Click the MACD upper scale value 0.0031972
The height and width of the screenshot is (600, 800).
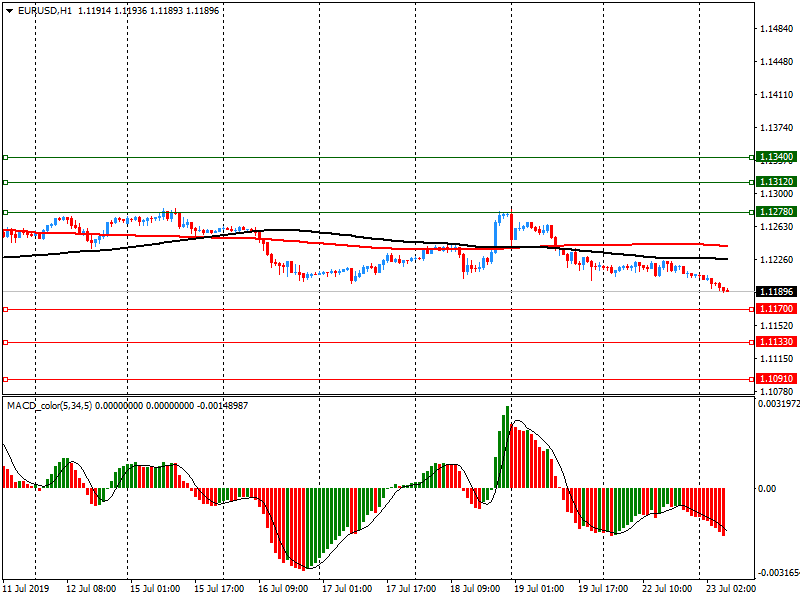point(779,404)
